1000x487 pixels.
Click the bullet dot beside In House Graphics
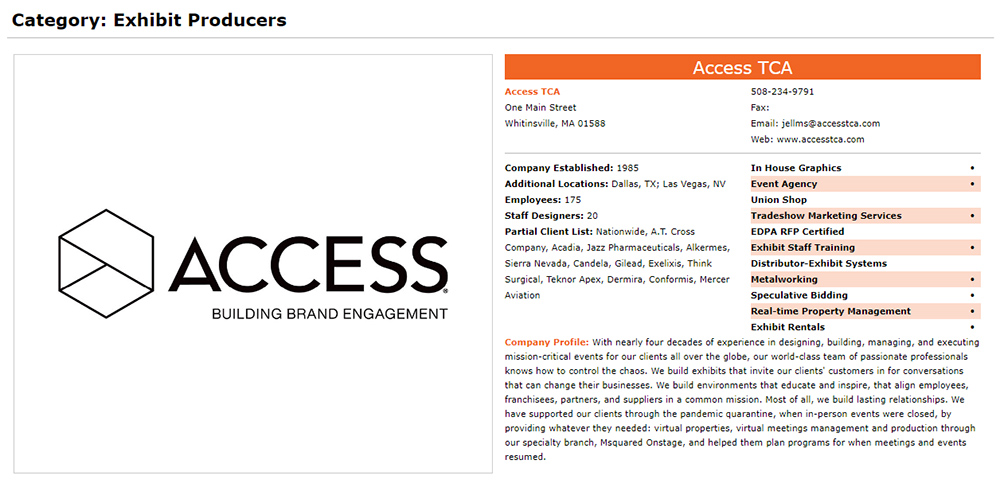pos(972,168)
